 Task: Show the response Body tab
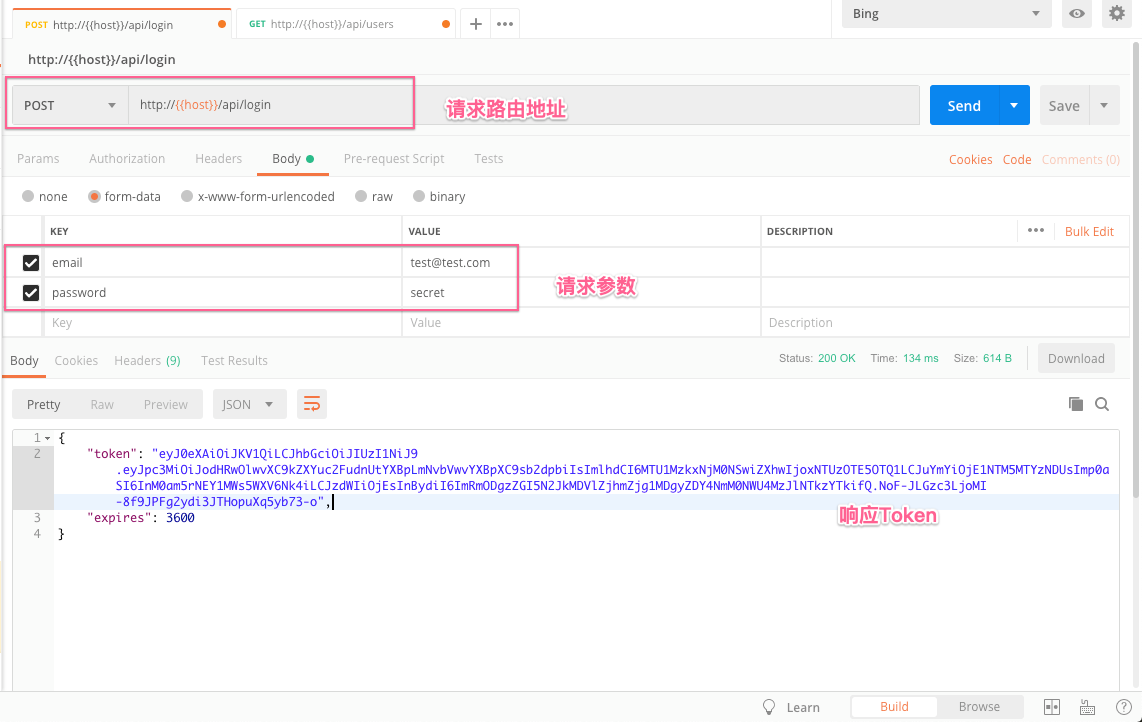(24, 360)
